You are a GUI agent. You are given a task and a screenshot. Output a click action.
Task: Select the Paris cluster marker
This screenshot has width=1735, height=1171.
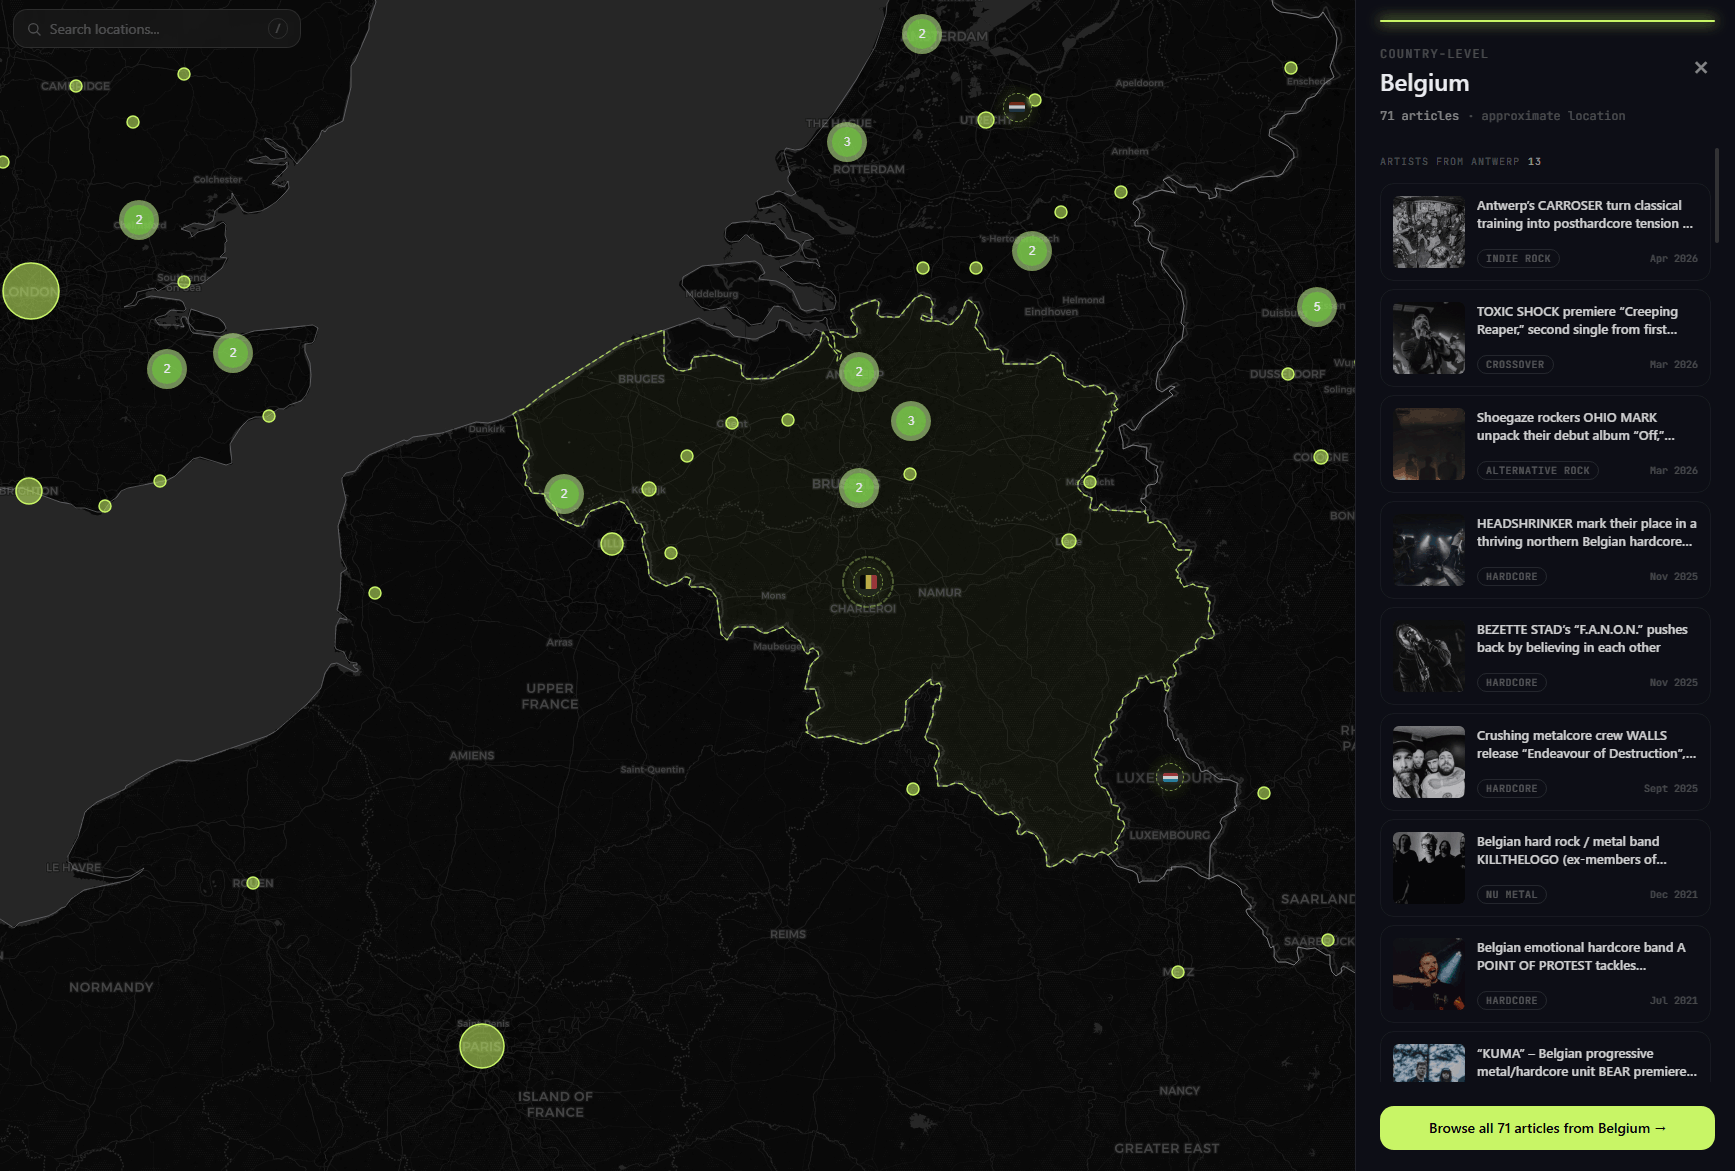click(x=482, y=1046)
